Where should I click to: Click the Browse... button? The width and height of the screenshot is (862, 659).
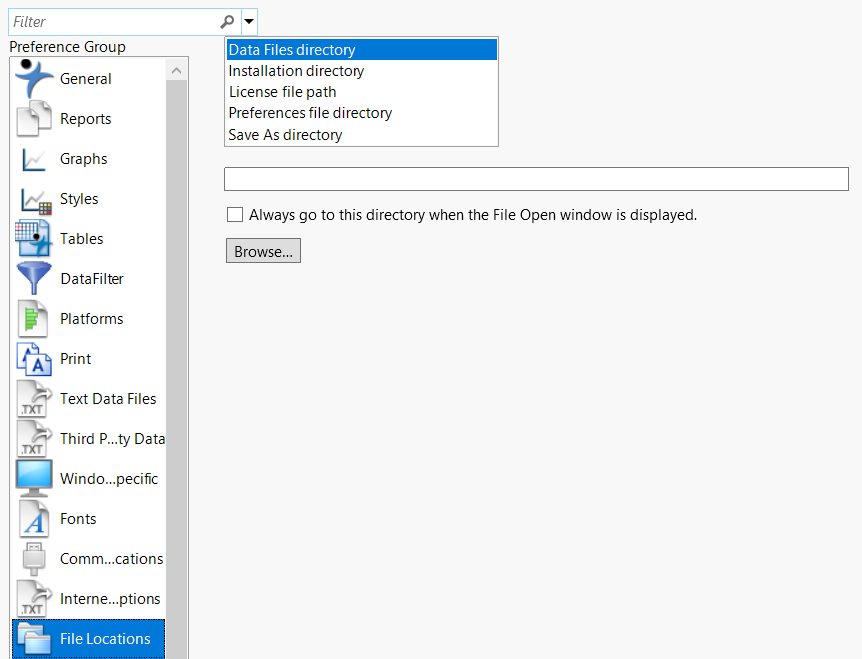263,252
